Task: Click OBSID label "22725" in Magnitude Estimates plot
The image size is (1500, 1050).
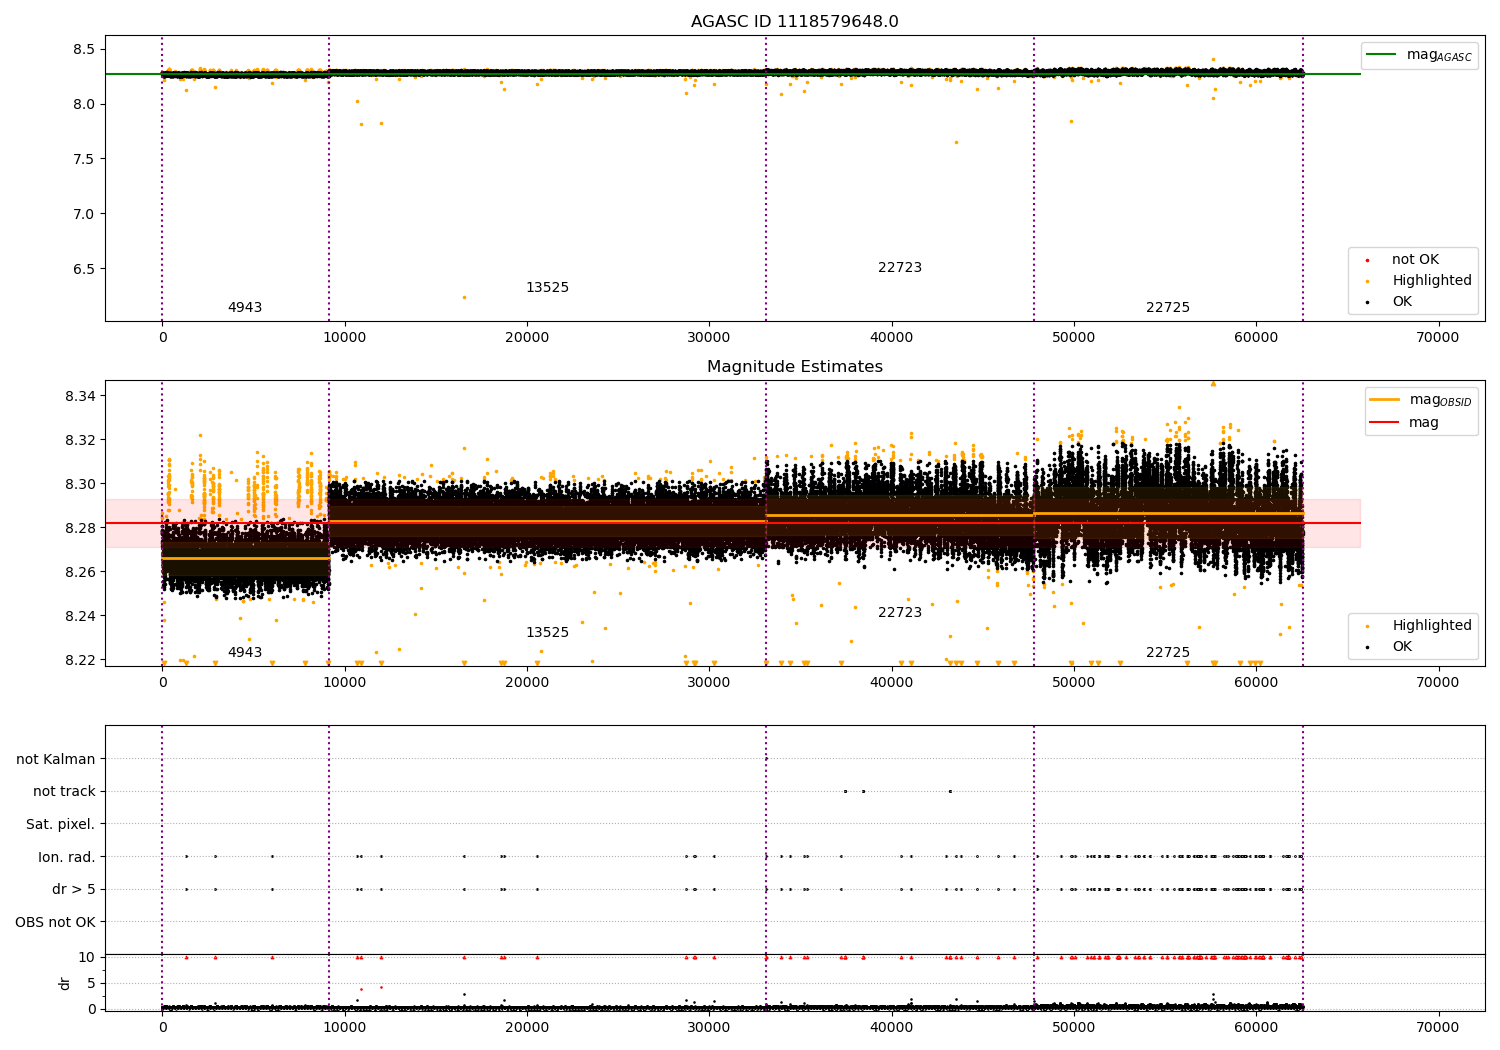Action: pos(1168,653)
